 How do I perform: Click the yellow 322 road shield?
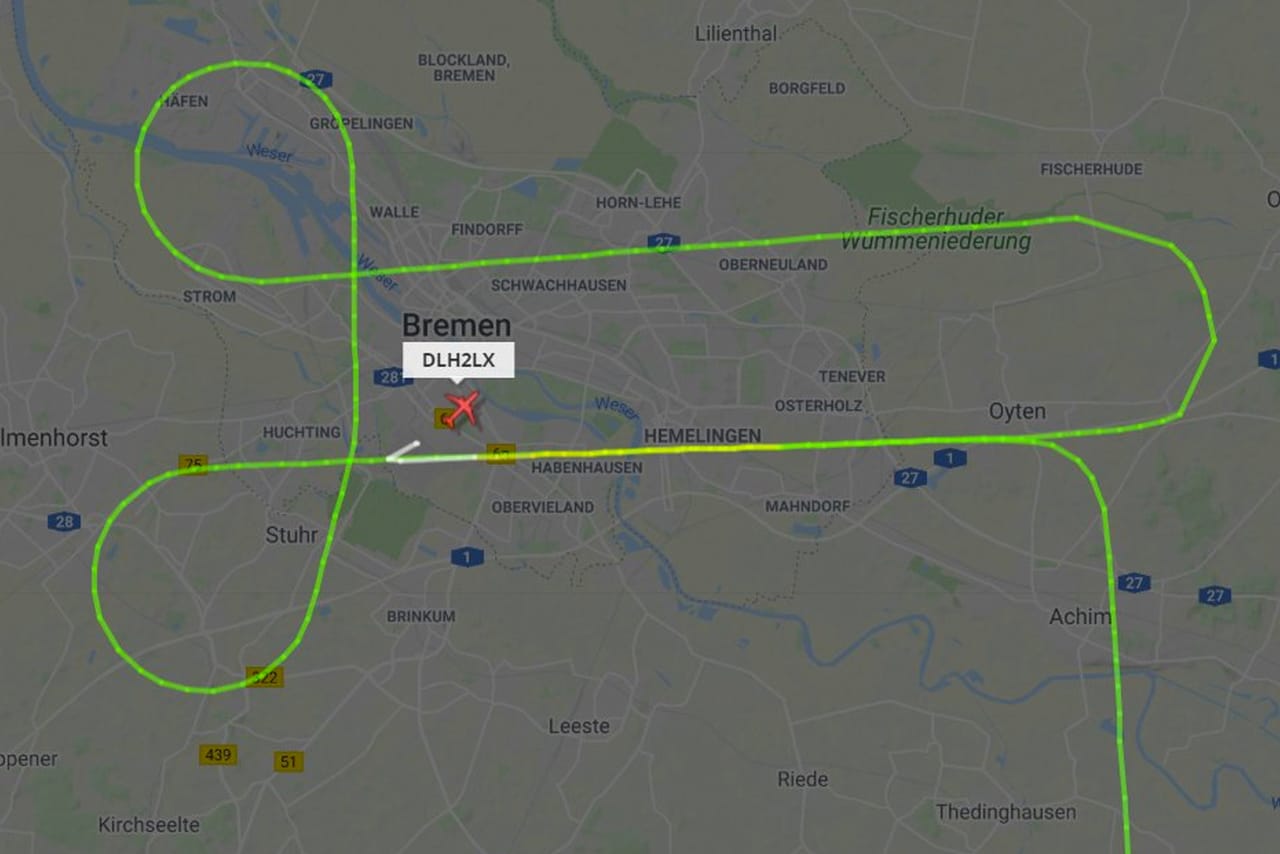pos(264,677)
